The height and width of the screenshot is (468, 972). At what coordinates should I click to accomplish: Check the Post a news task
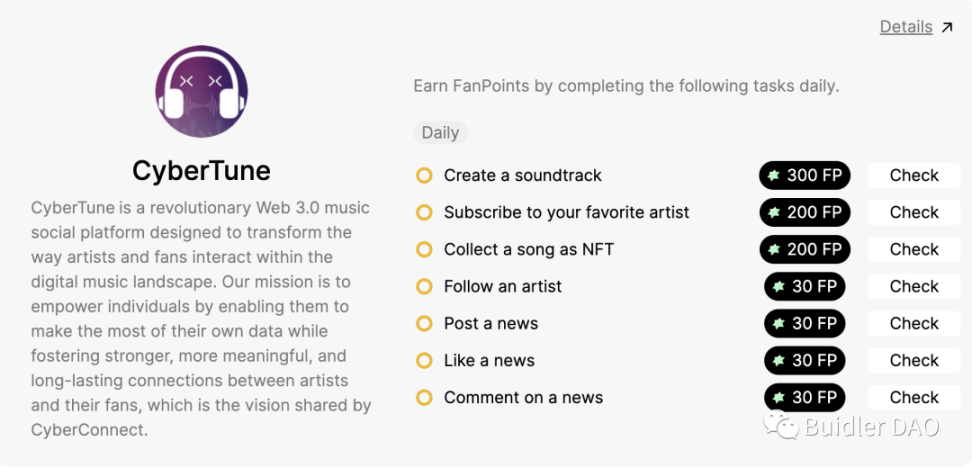(x=914, y=324)
